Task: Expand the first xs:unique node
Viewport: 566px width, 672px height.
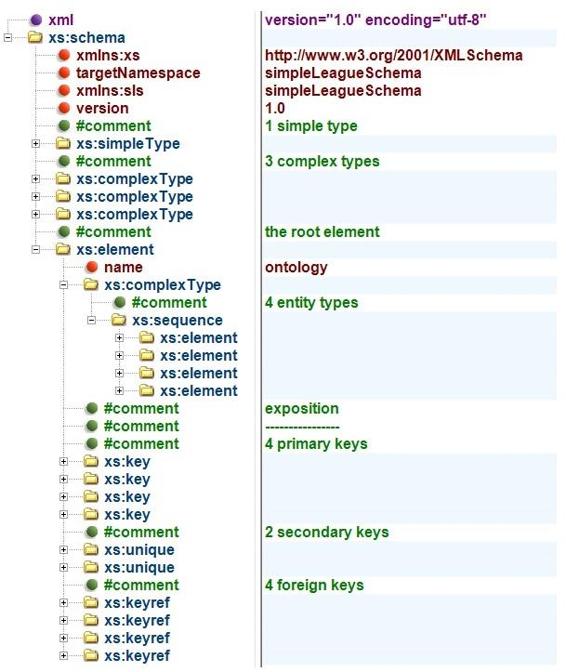Action: (63, 550)
